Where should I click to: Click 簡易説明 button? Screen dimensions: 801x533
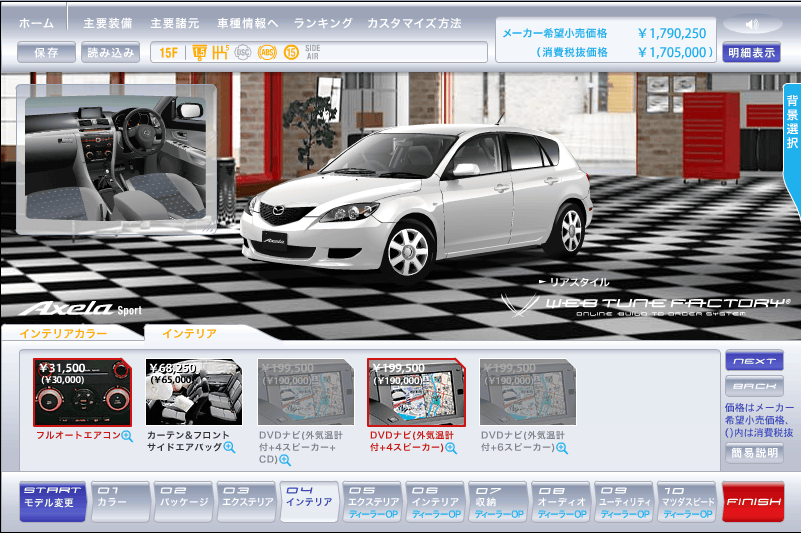click(x=755, y=453)
